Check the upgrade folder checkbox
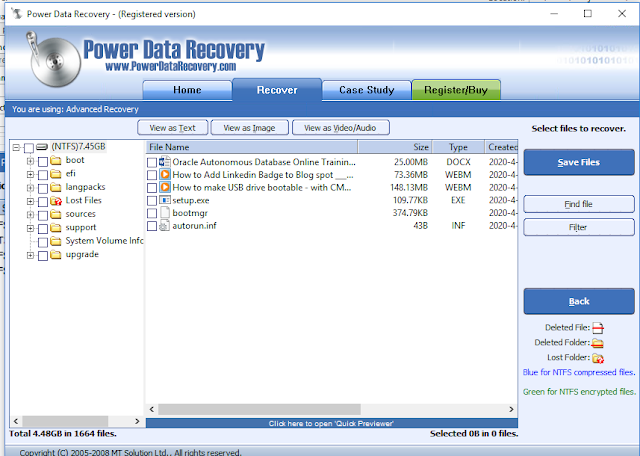The height and width of the screenshot is (456, 640). tap(43, 256)
